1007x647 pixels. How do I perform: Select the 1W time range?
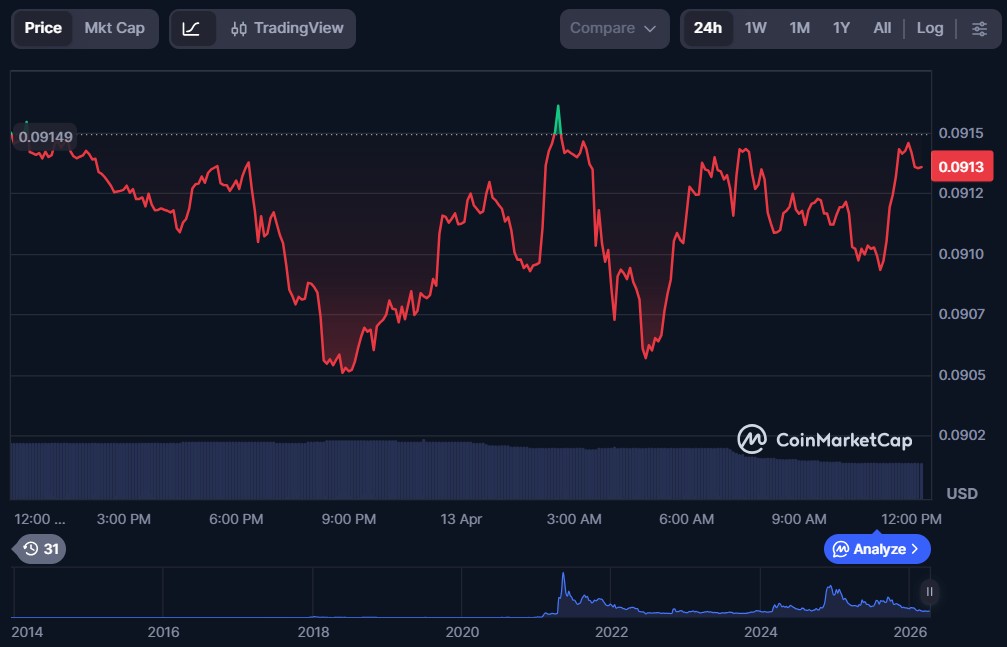pos(756,28)
